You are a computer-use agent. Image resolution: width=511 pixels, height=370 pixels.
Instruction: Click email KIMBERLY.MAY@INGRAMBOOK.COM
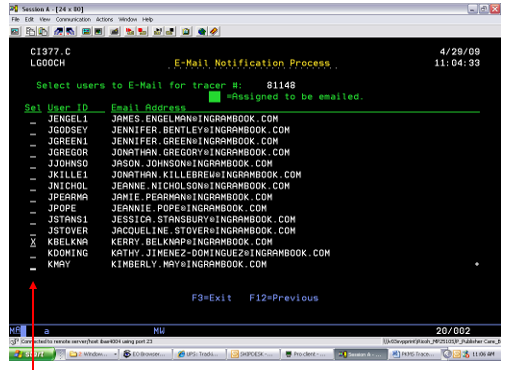[189, 264]
